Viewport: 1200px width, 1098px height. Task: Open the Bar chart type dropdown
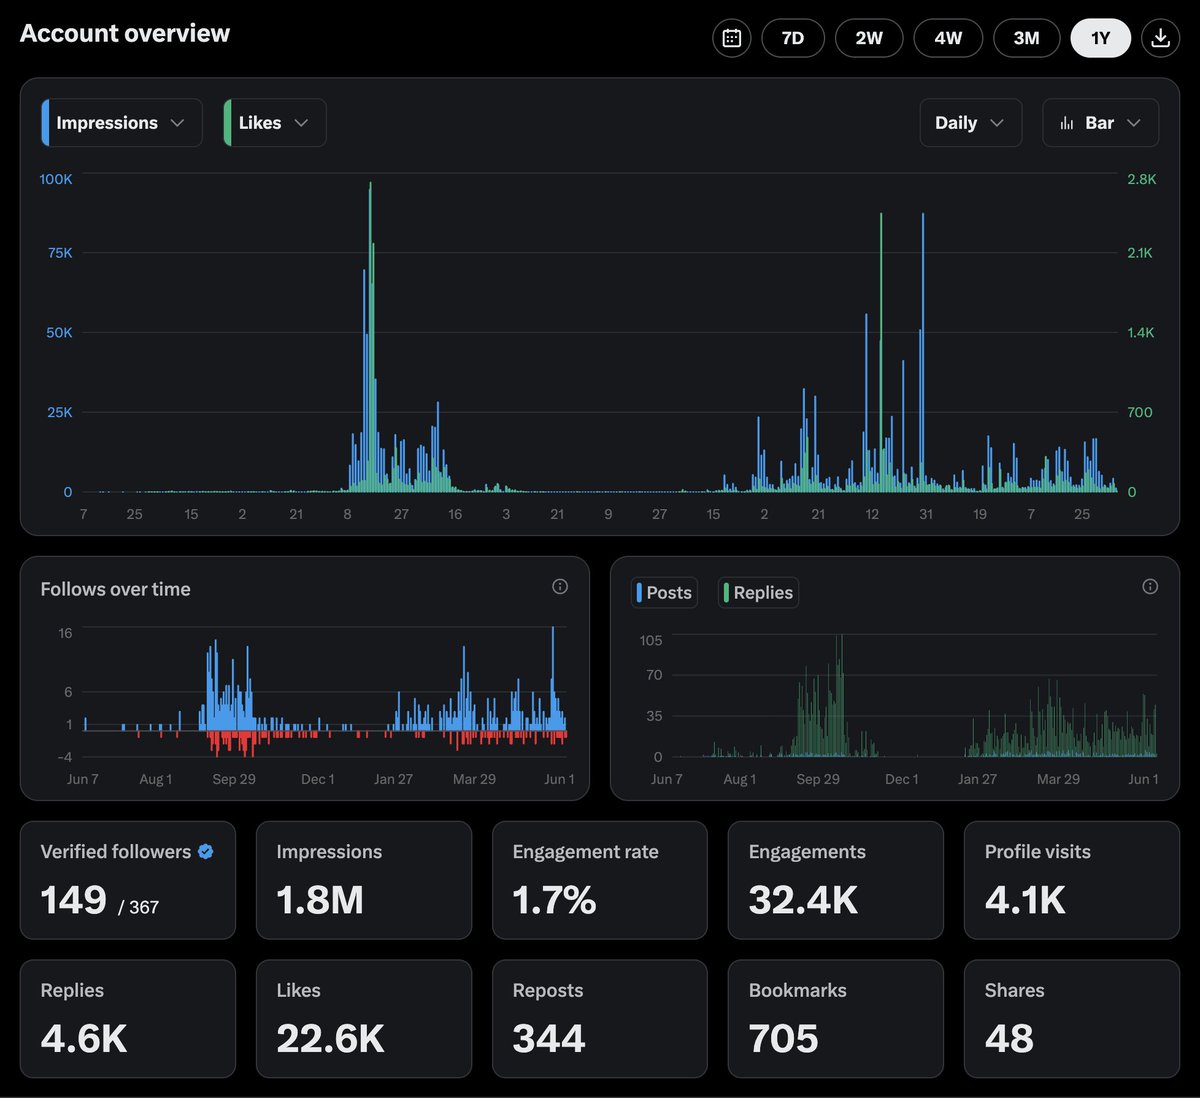click(1101, 123)
